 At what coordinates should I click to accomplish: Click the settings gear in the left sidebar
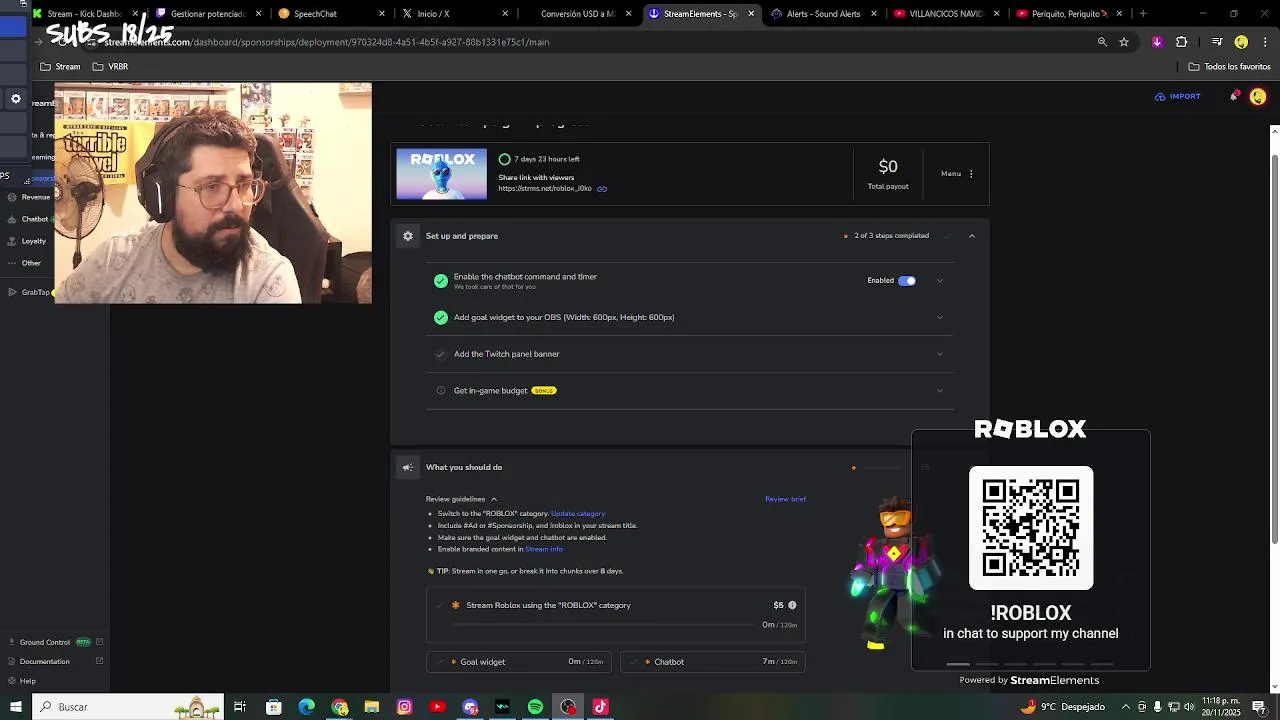pos(15,99)
